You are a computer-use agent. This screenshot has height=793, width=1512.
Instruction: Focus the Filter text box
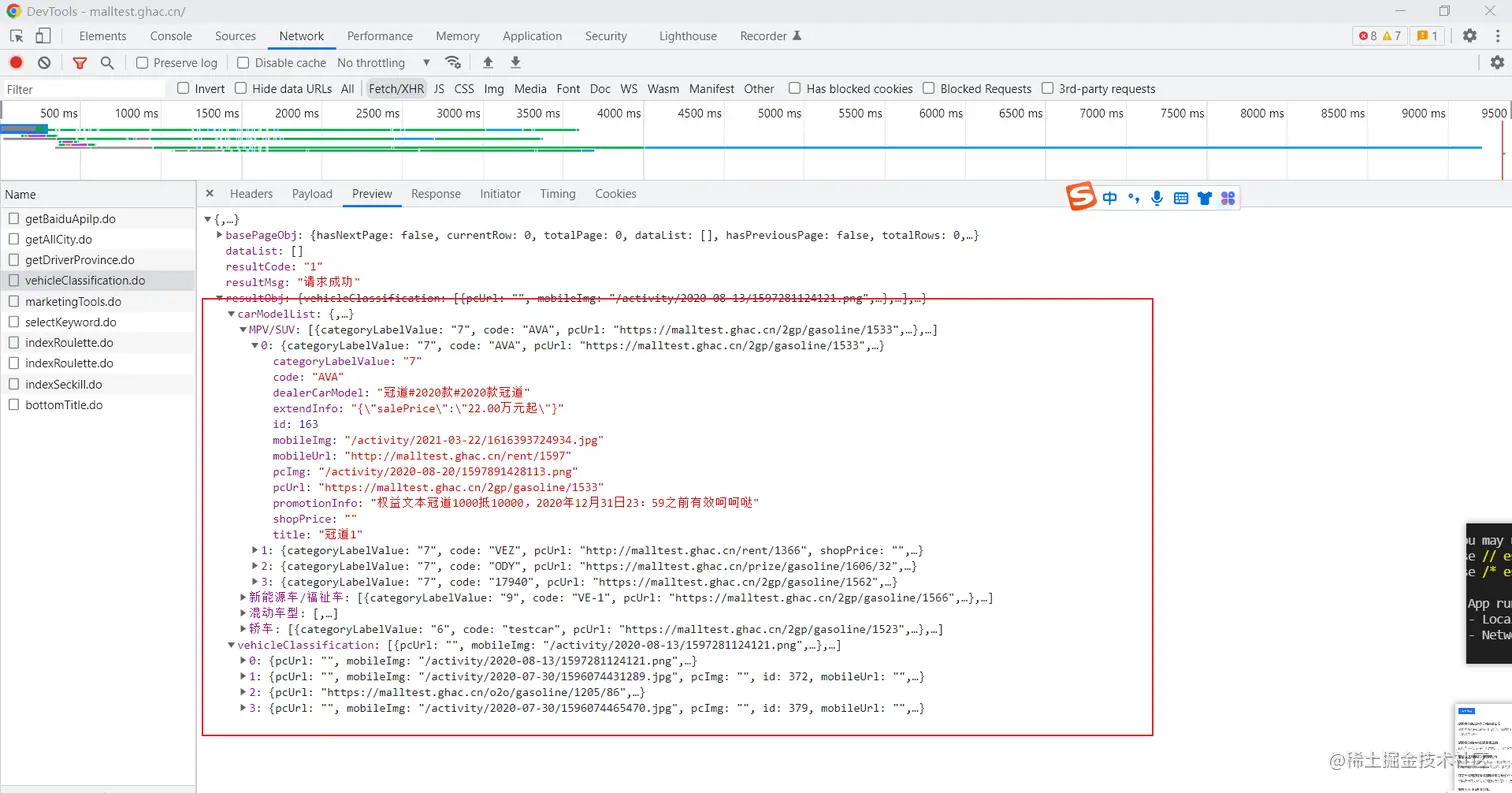point(84,89)
